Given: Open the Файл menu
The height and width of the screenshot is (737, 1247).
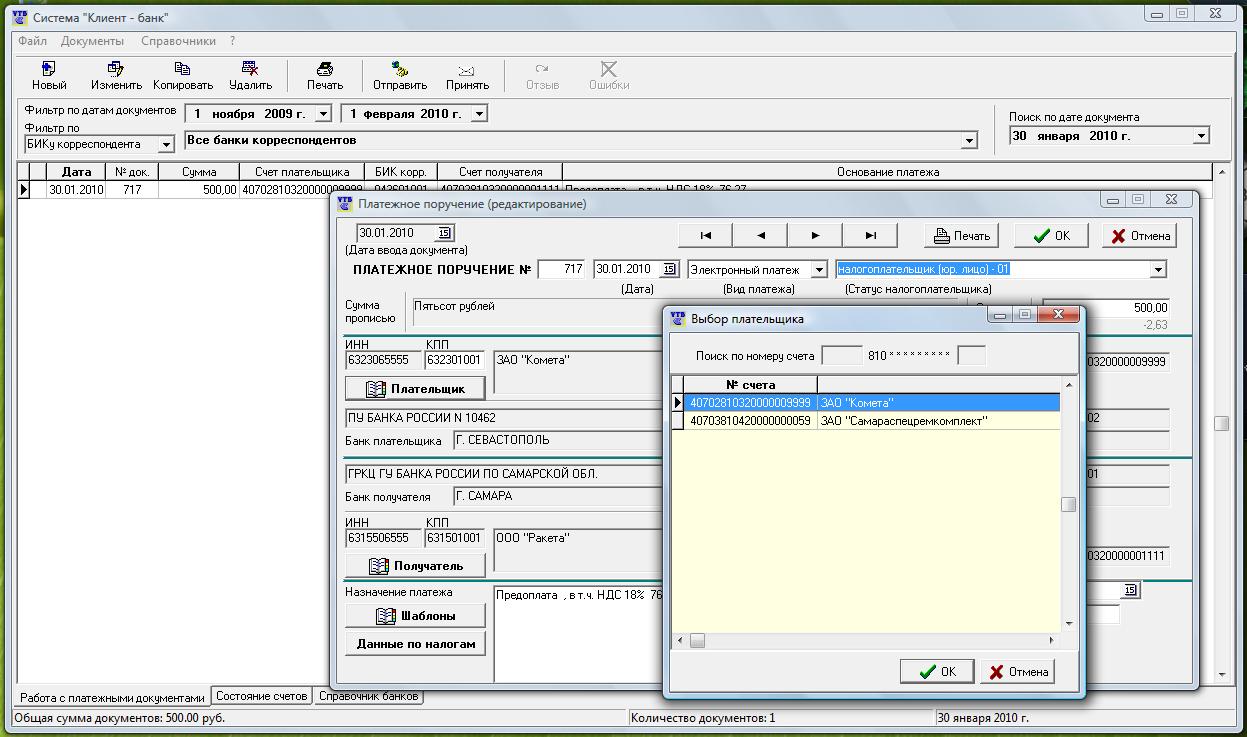Looking at the screenshot, I should pyautogui.click(x=32, y=41).
